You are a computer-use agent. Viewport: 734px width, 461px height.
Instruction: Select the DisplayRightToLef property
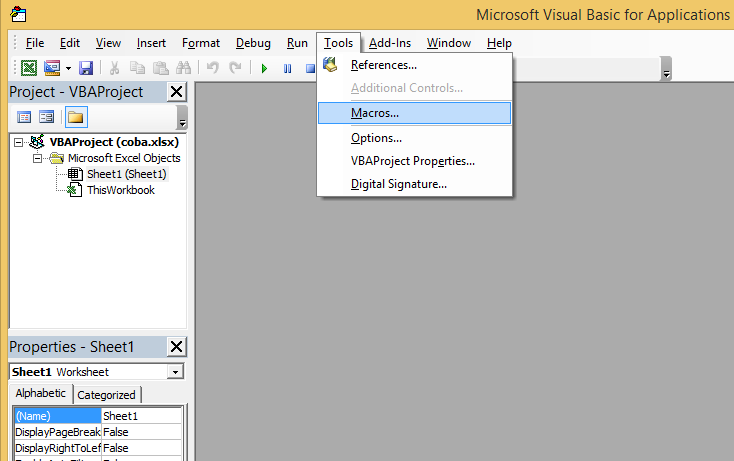pos(58,448)
